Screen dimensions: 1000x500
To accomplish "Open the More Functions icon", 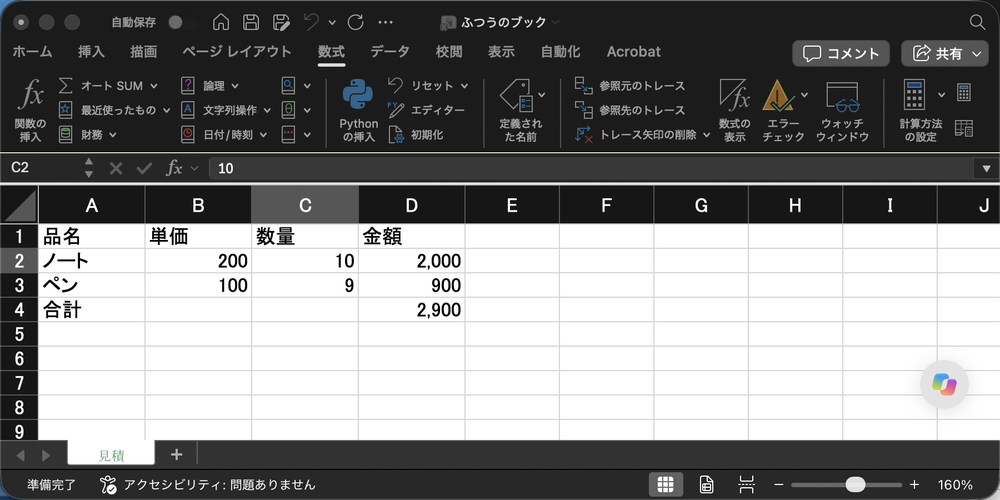I will [x=289, y=135].
